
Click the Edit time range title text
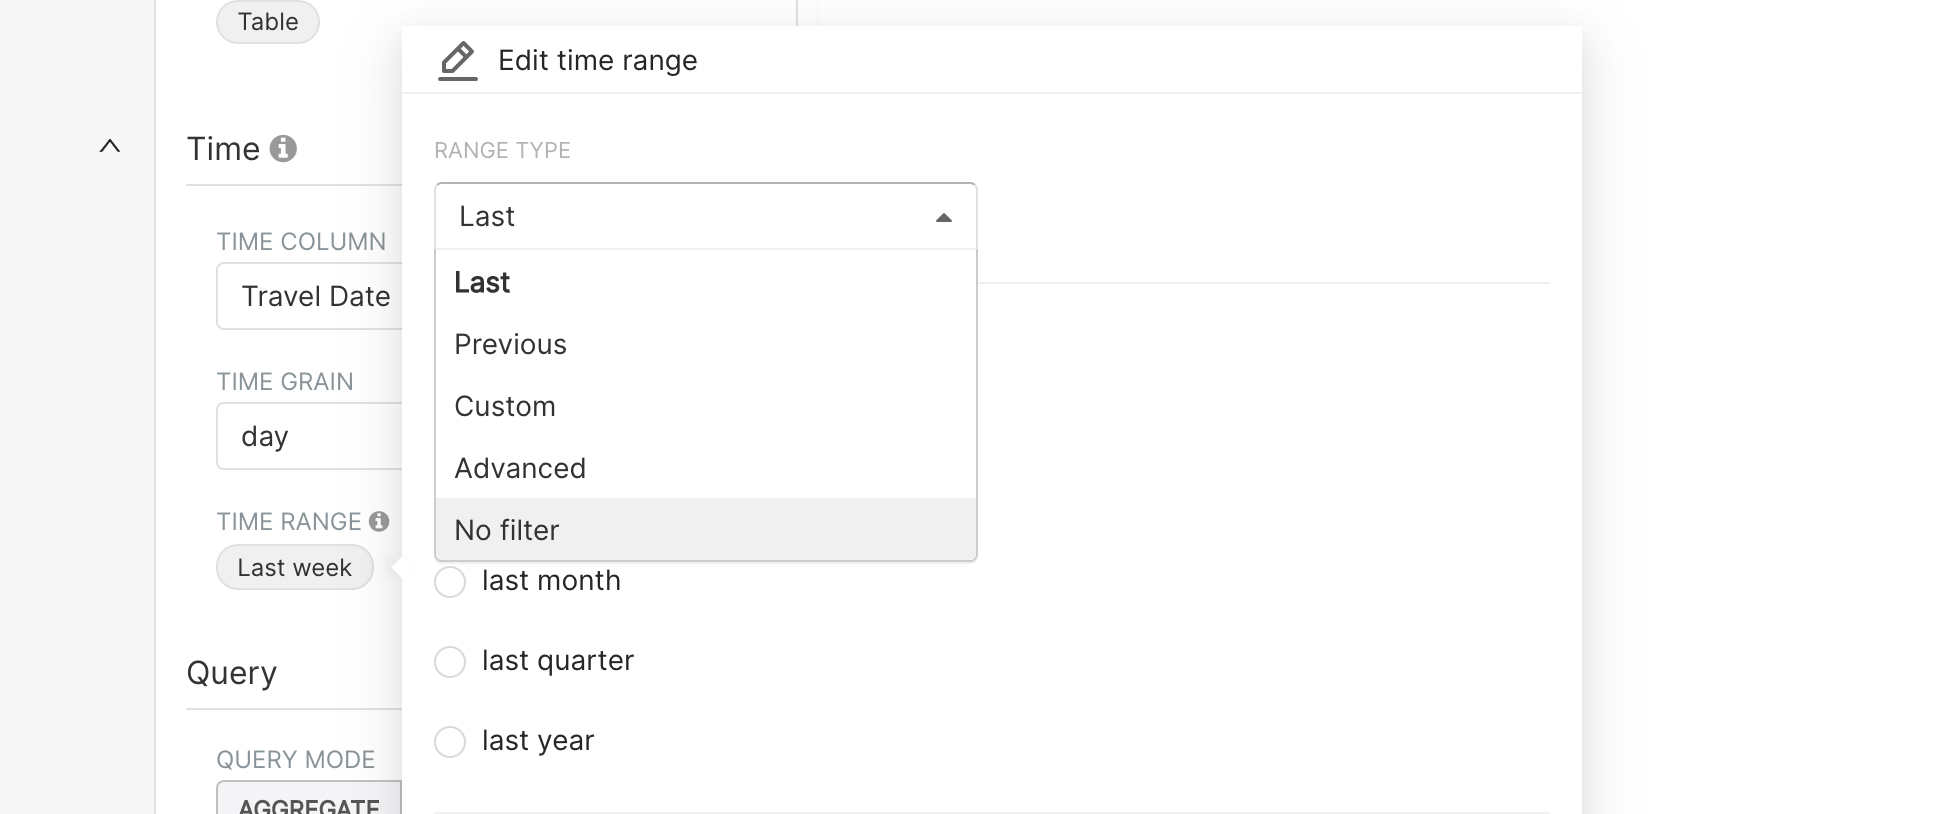(598, 61)
